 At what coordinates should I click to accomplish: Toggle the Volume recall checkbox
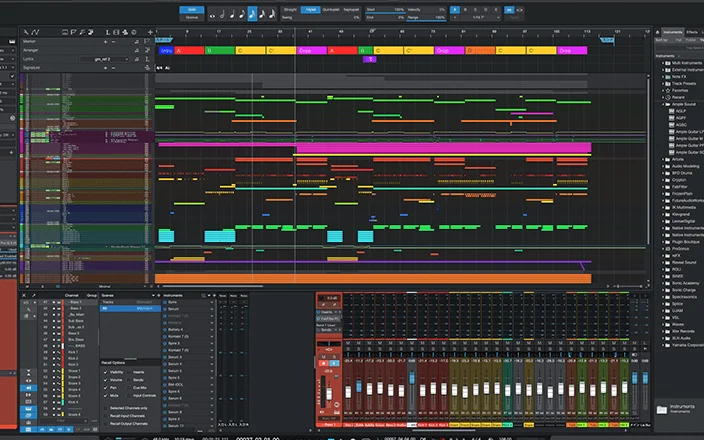(107, 380)
